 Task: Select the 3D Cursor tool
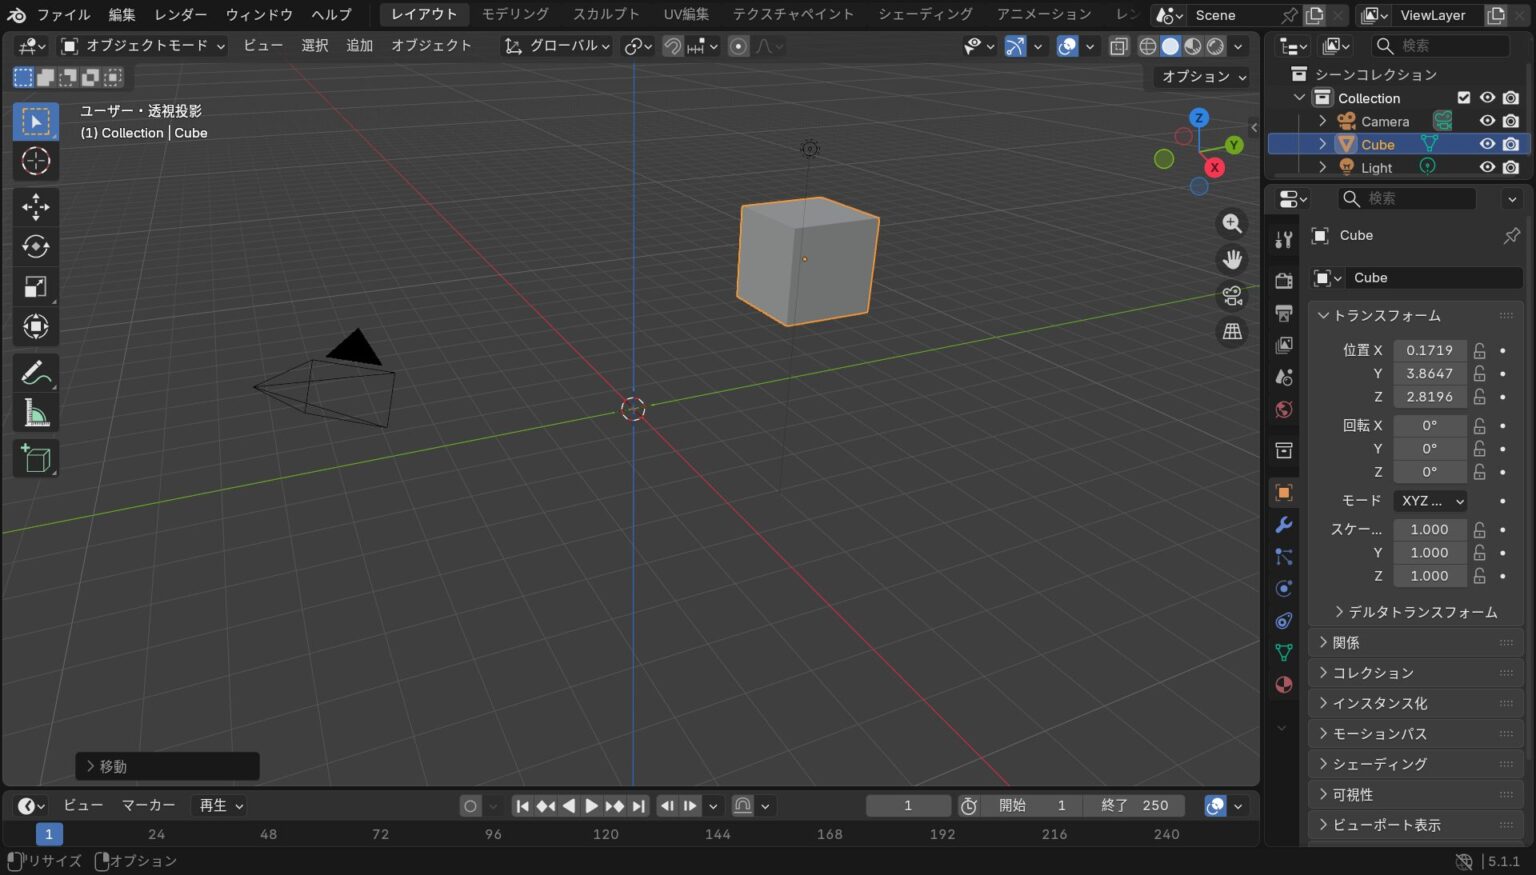(x=36, y=161)
